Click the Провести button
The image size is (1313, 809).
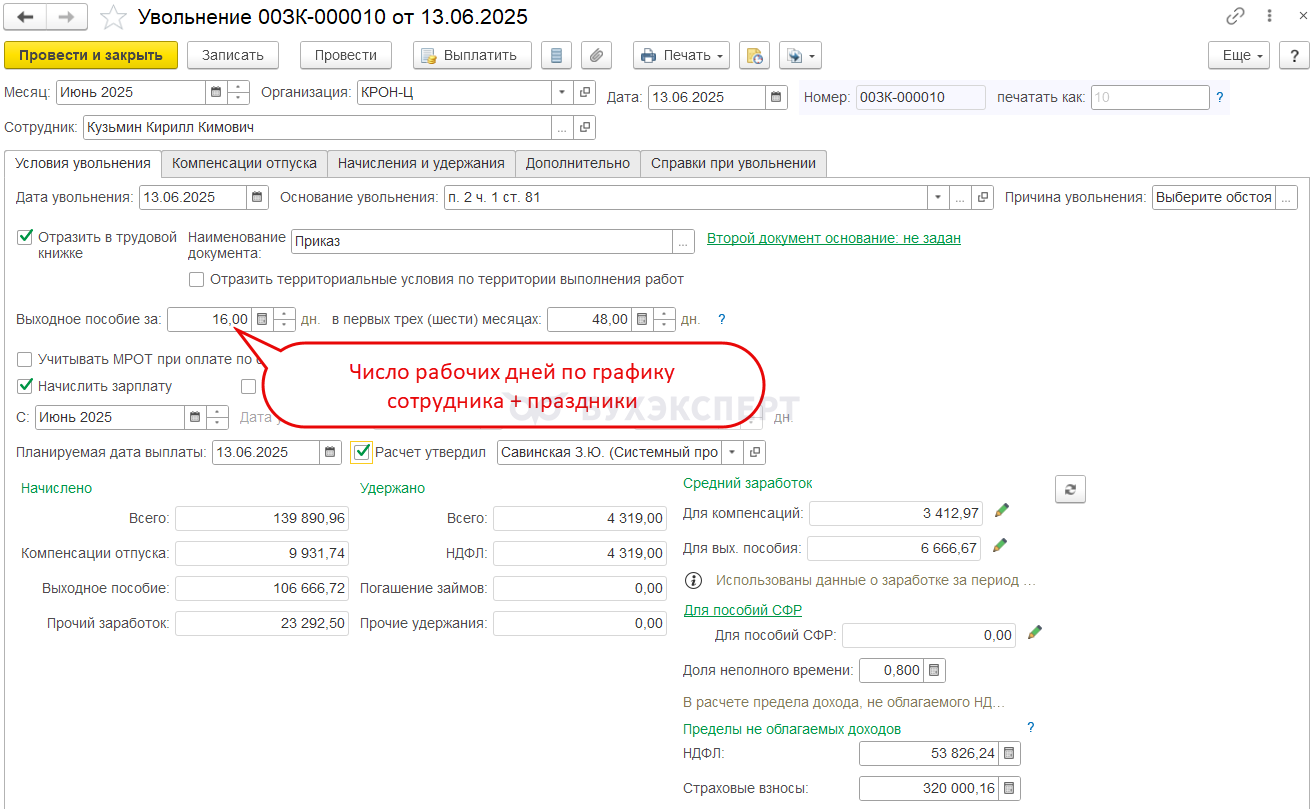click(x=346, y=55)
